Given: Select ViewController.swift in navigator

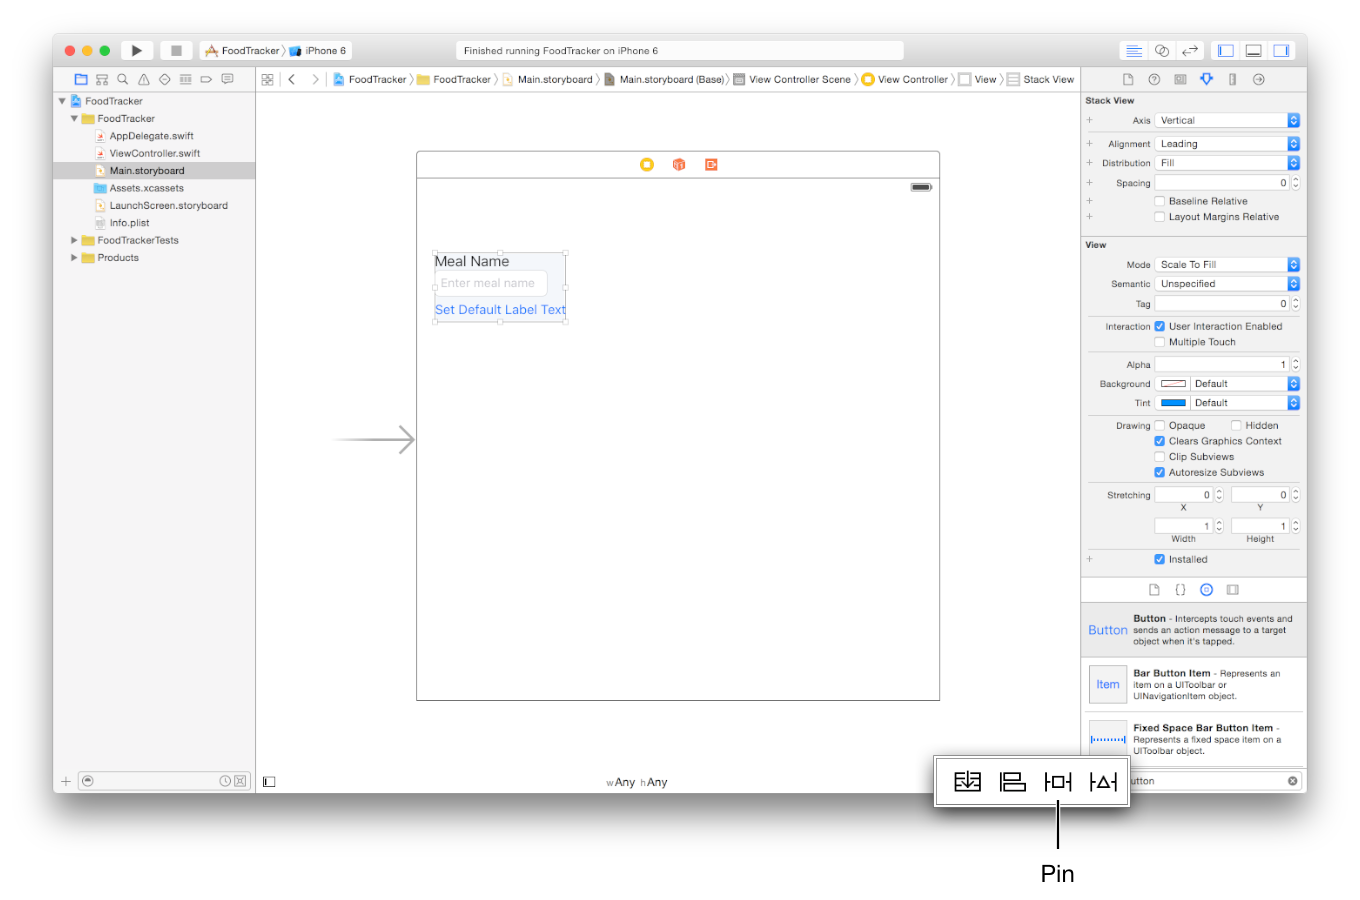Looking at the screenshot, I should coord(154,153).
